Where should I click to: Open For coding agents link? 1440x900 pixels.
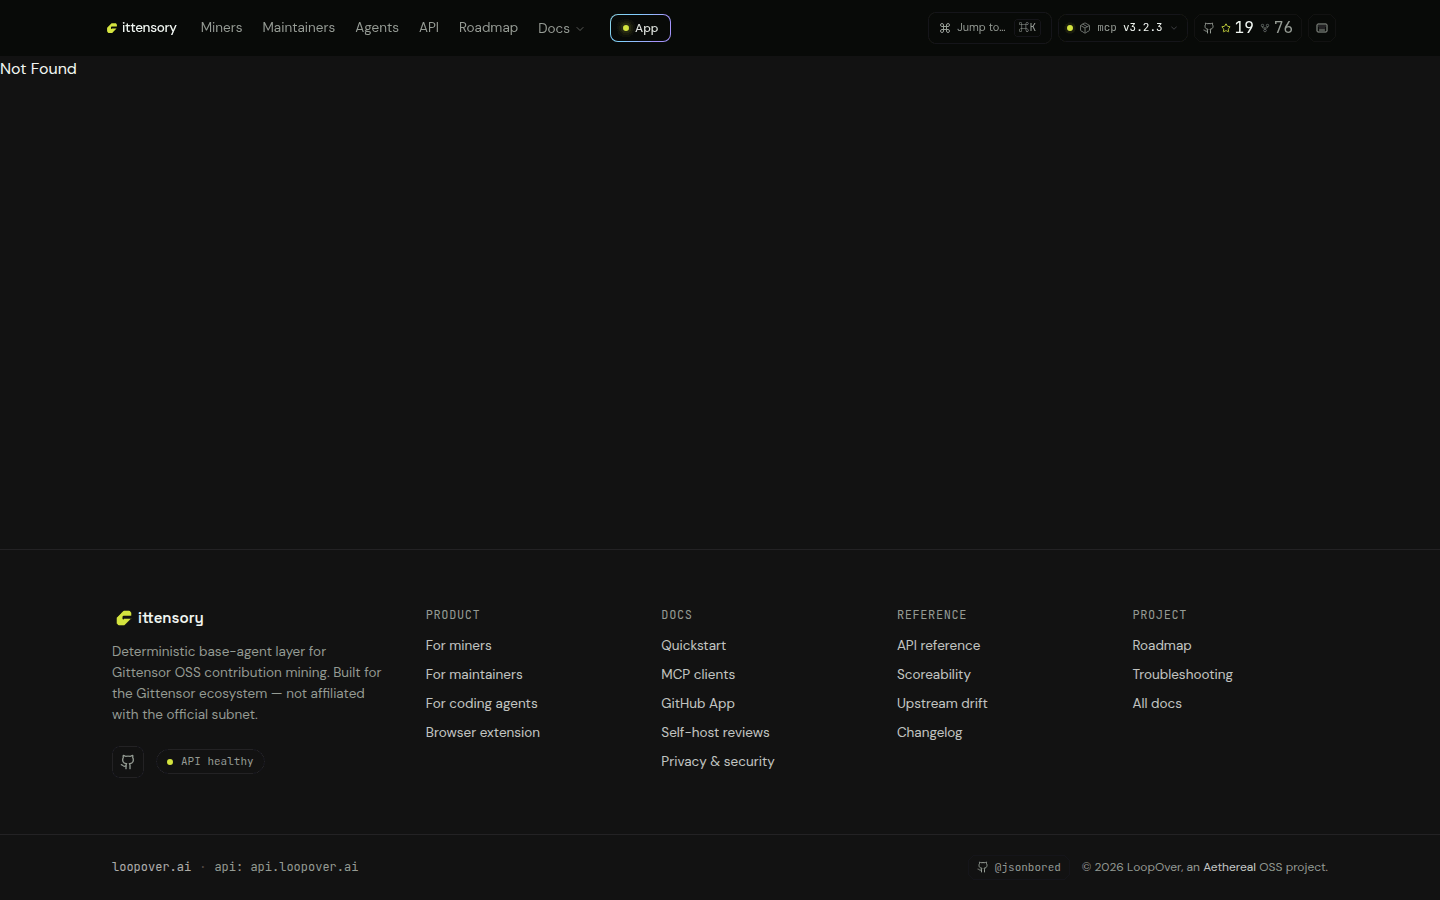pos(482,704)
